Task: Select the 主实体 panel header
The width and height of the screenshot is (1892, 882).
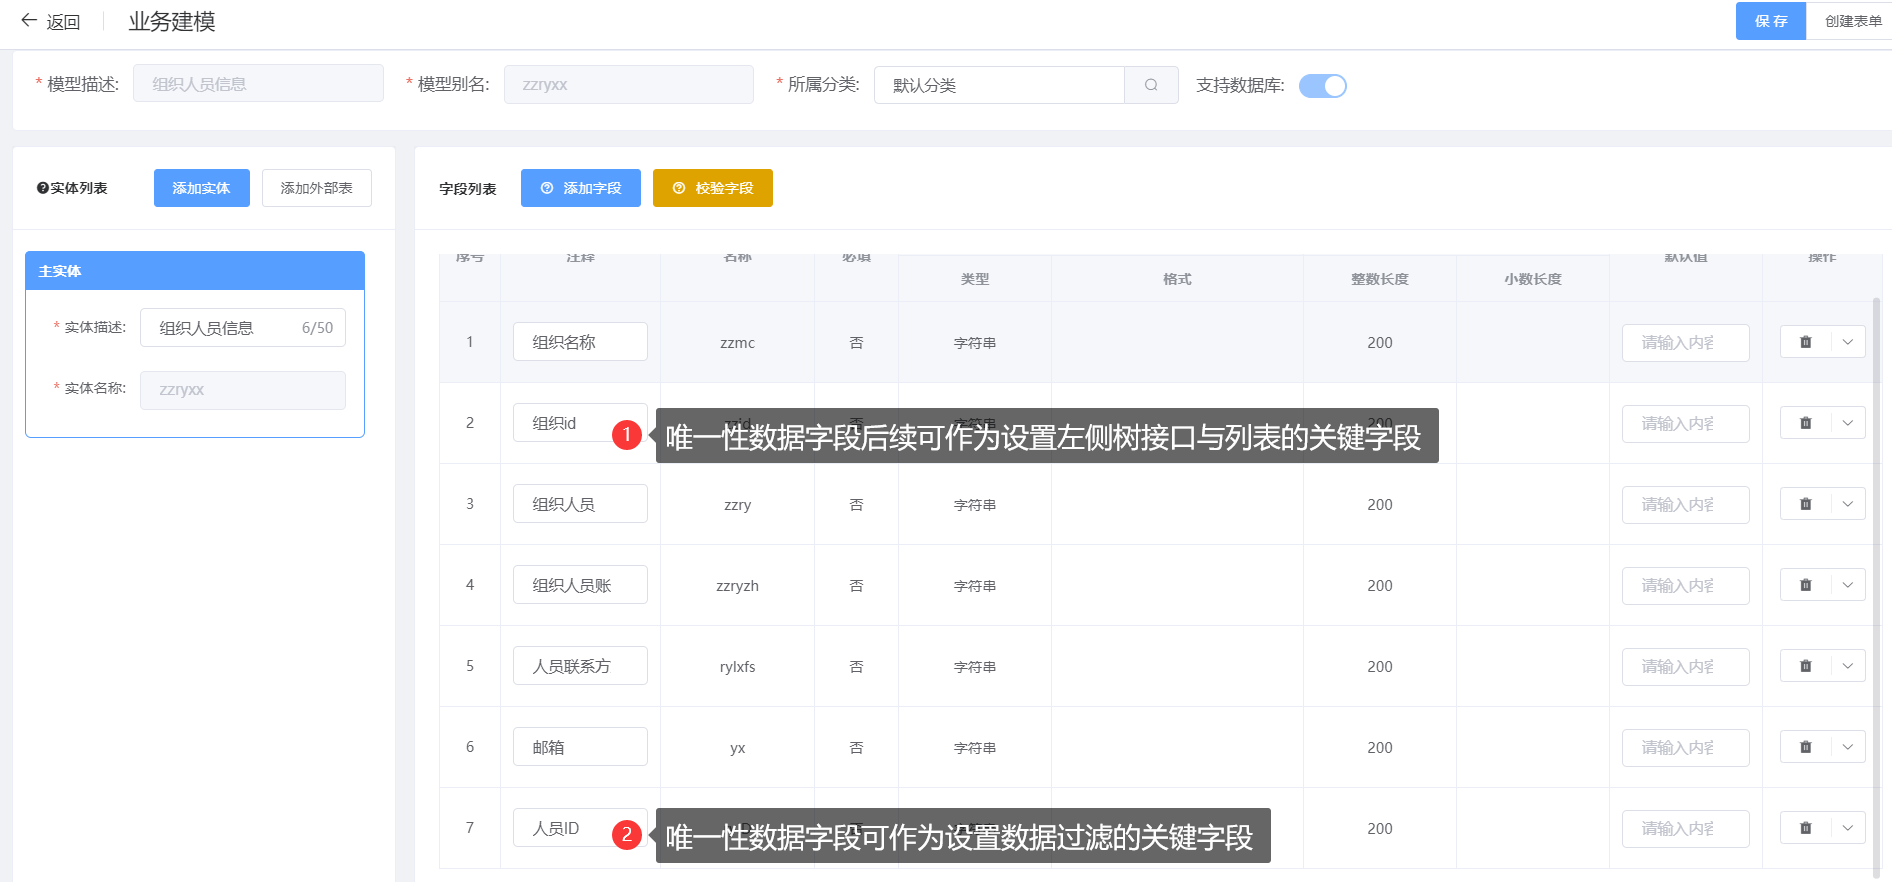Action: 195,271
